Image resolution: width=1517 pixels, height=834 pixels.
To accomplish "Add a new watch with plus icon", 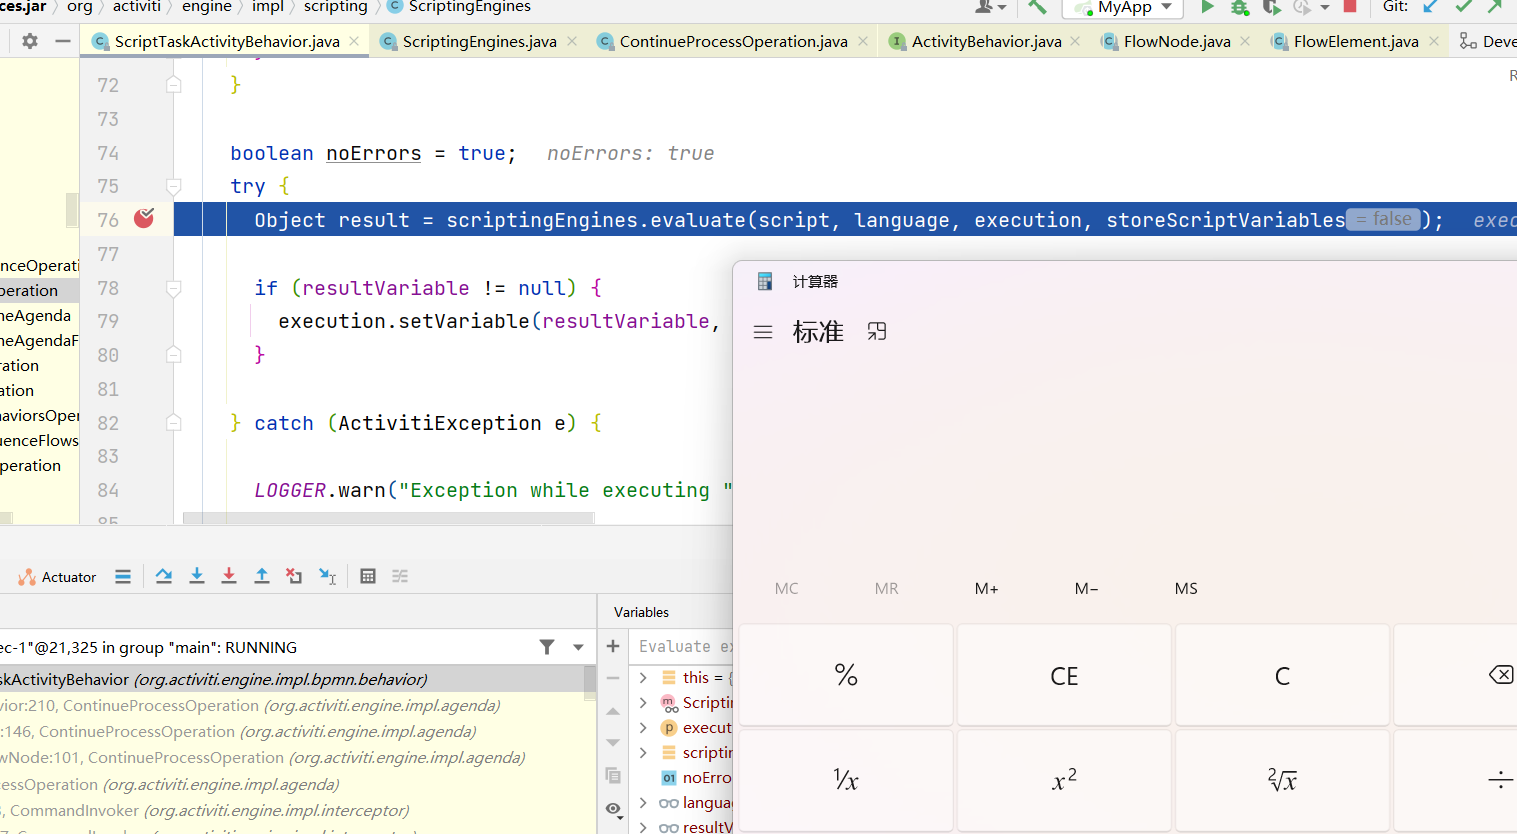I will pyautogui.click(x=613, y=646).
